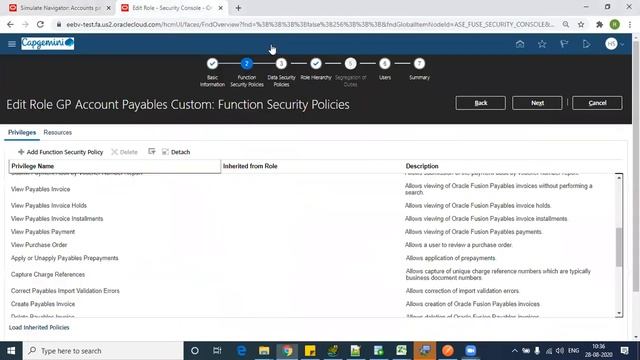Open File Explorer from taskbar

[x=264, y=351]
